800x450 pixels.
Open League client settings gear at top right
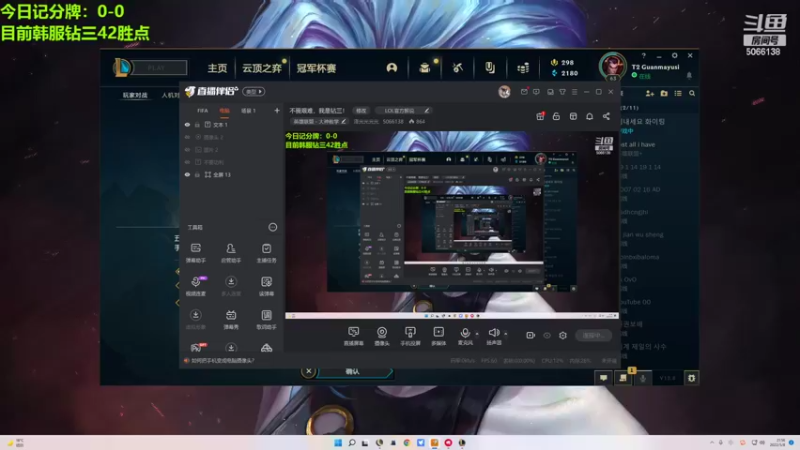pyautogui.click(x=674, y=55)
